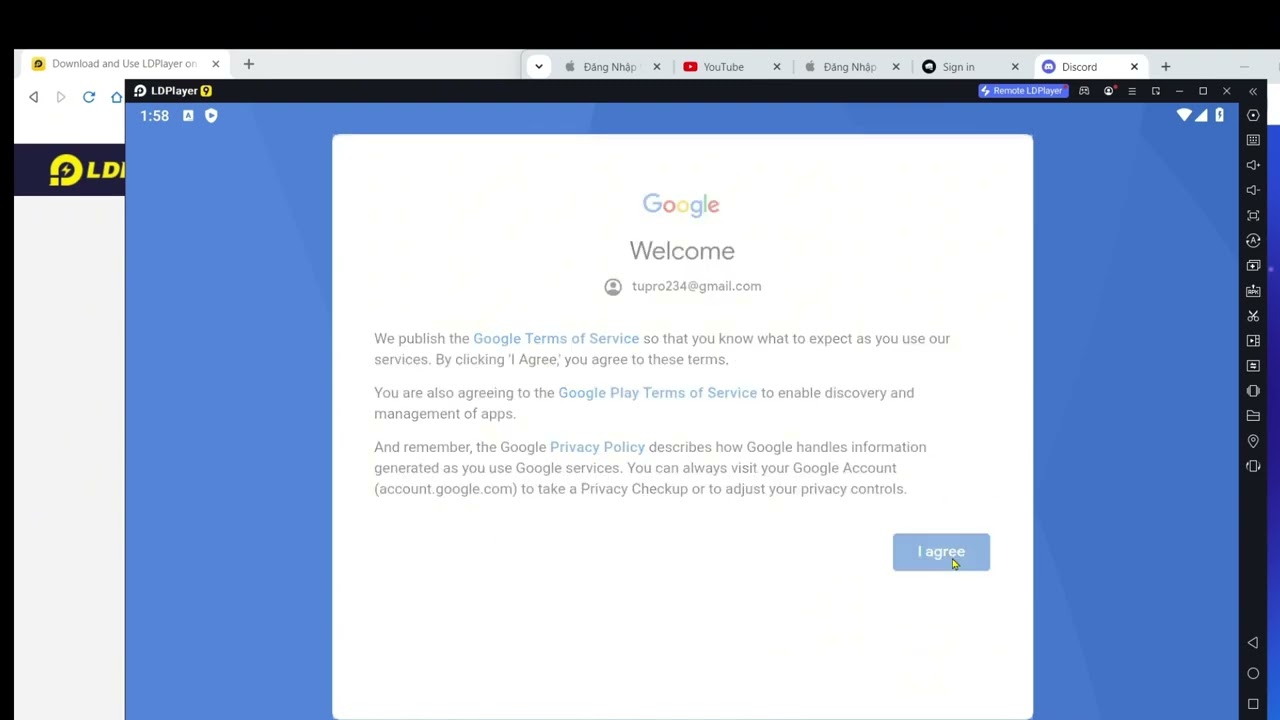1280x720 pixels.
Task: Open new tab beside LDPlayer download tab
Action: click(x=249, y=64)
